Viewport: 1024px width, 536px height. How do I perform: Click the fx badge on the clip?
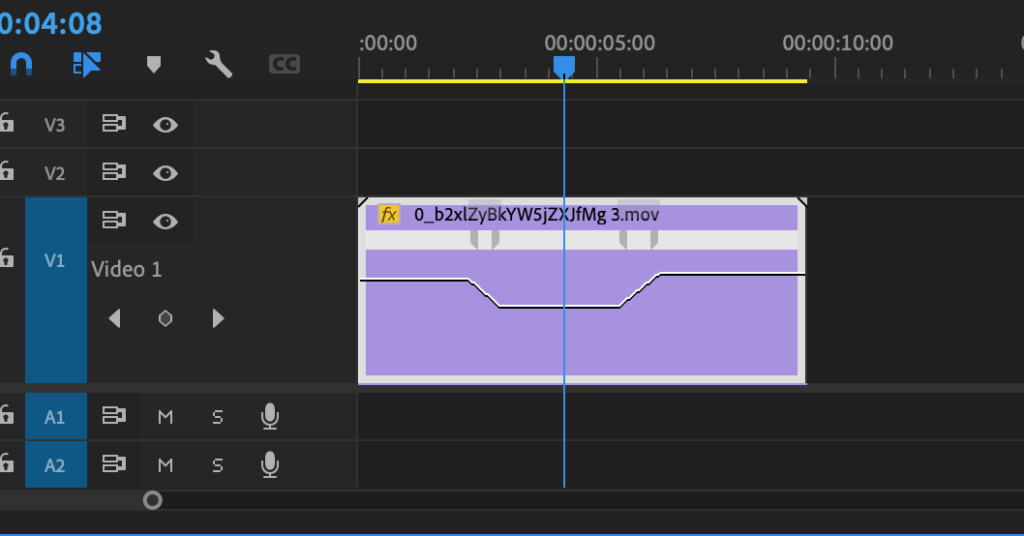(389, 214)
